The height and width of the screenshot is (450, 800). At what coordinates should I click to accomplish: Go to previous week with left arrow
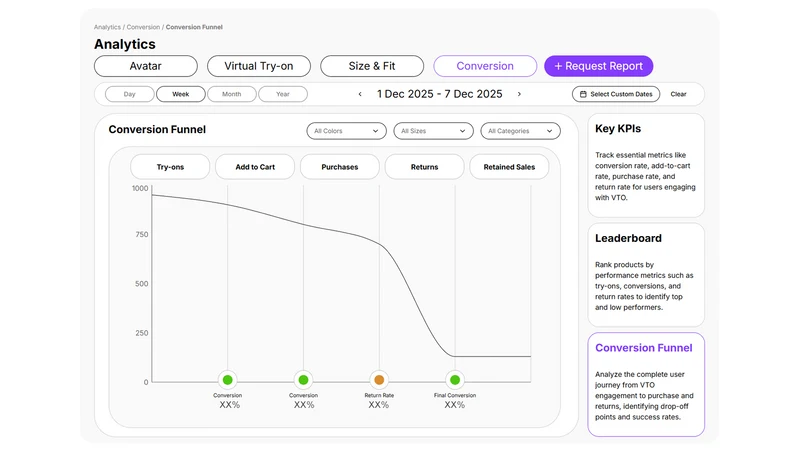pyautogui.click(x=360, y=94)
